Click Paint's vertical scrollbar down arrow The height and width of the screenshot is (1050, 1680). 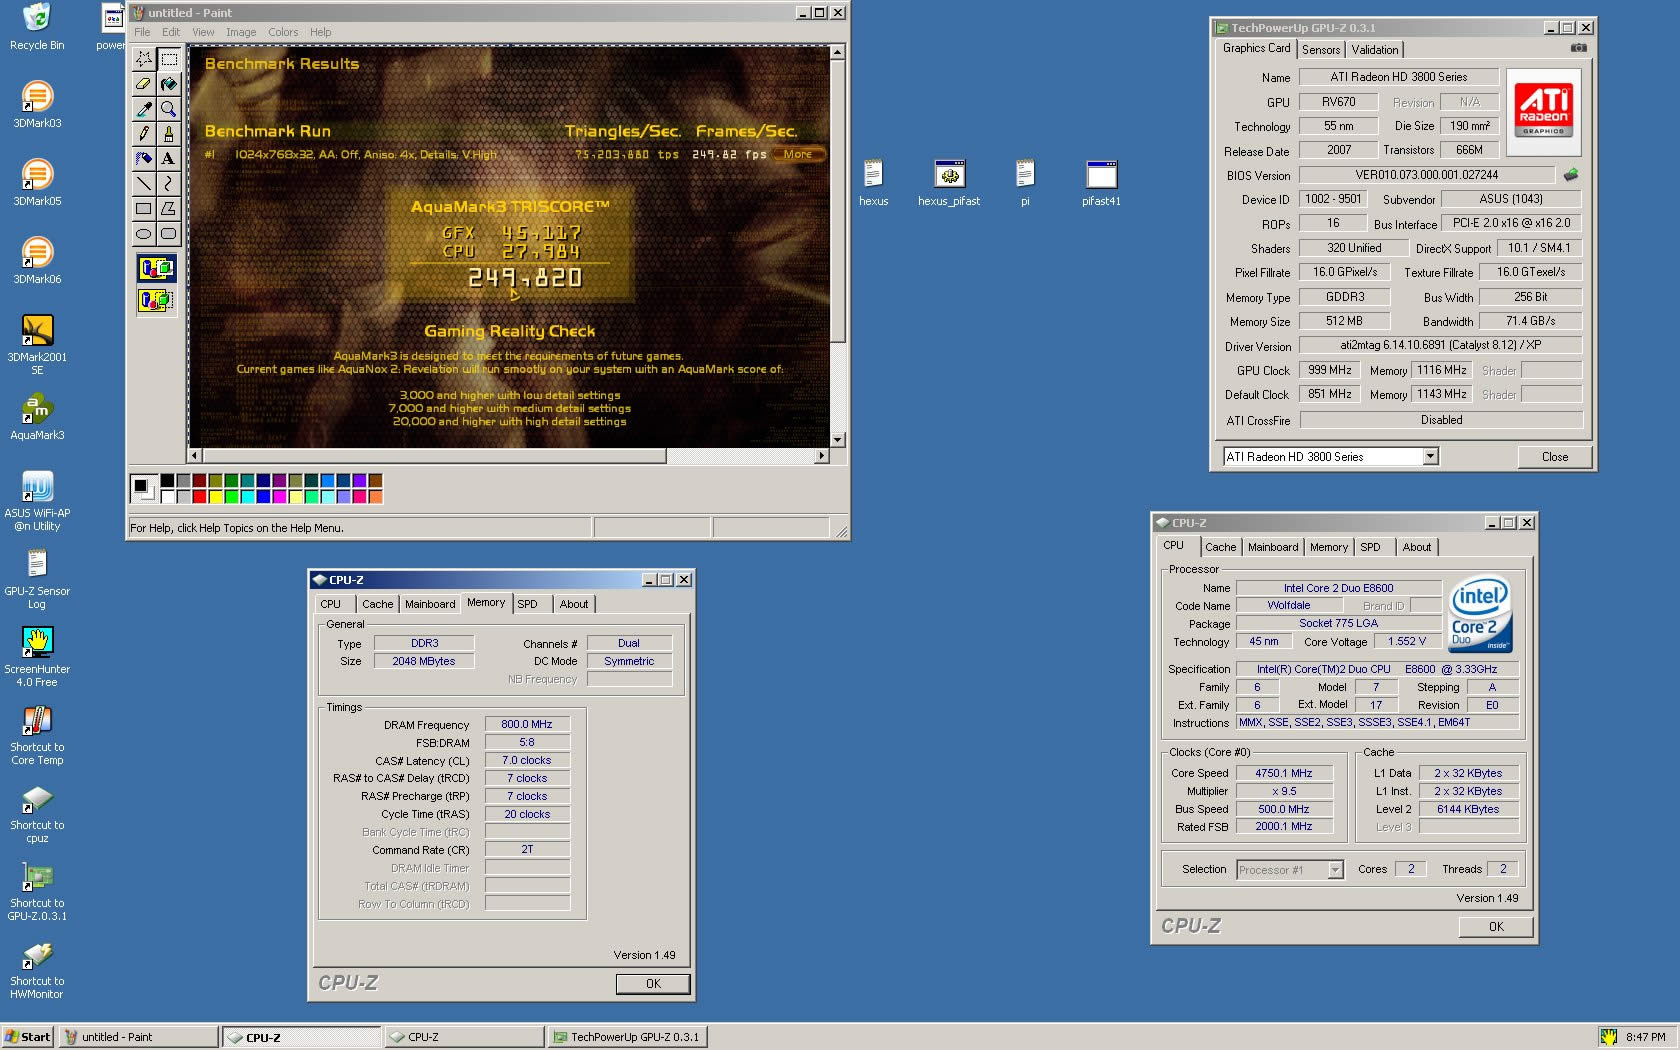[837, 440]
